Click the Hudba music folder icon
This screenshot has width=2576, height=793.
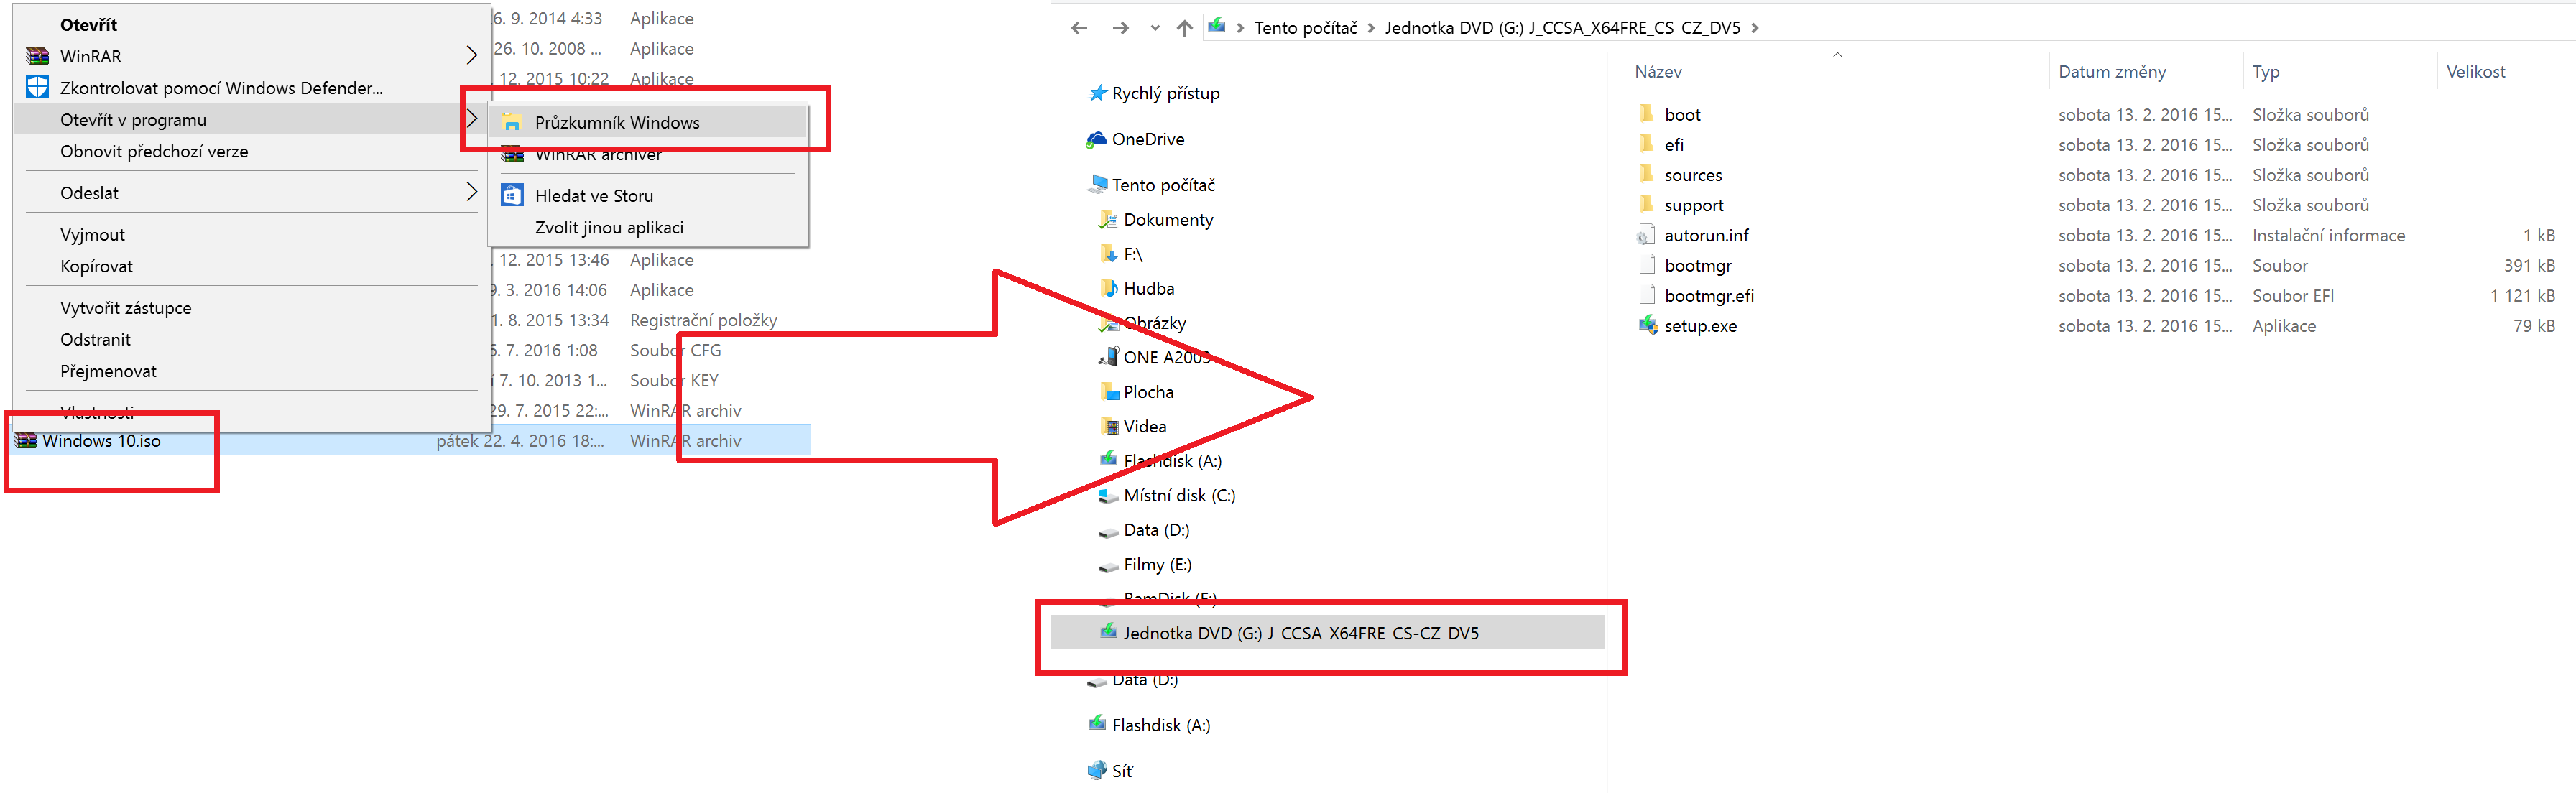pos(1108,288)
